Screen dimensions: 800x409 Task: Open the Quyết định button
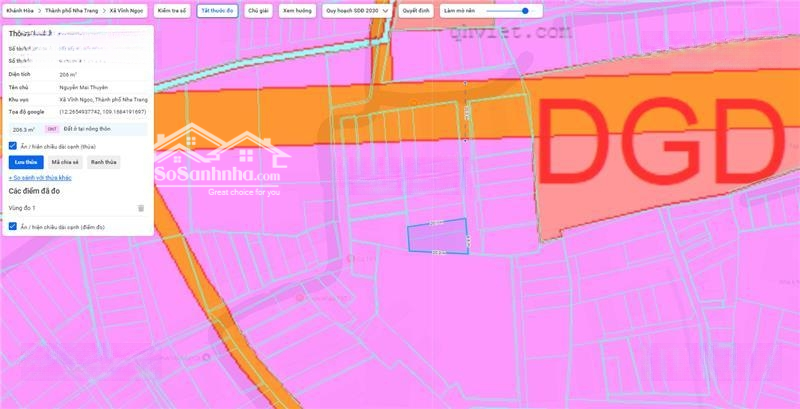pyautogui.click(x=416, y=10)
